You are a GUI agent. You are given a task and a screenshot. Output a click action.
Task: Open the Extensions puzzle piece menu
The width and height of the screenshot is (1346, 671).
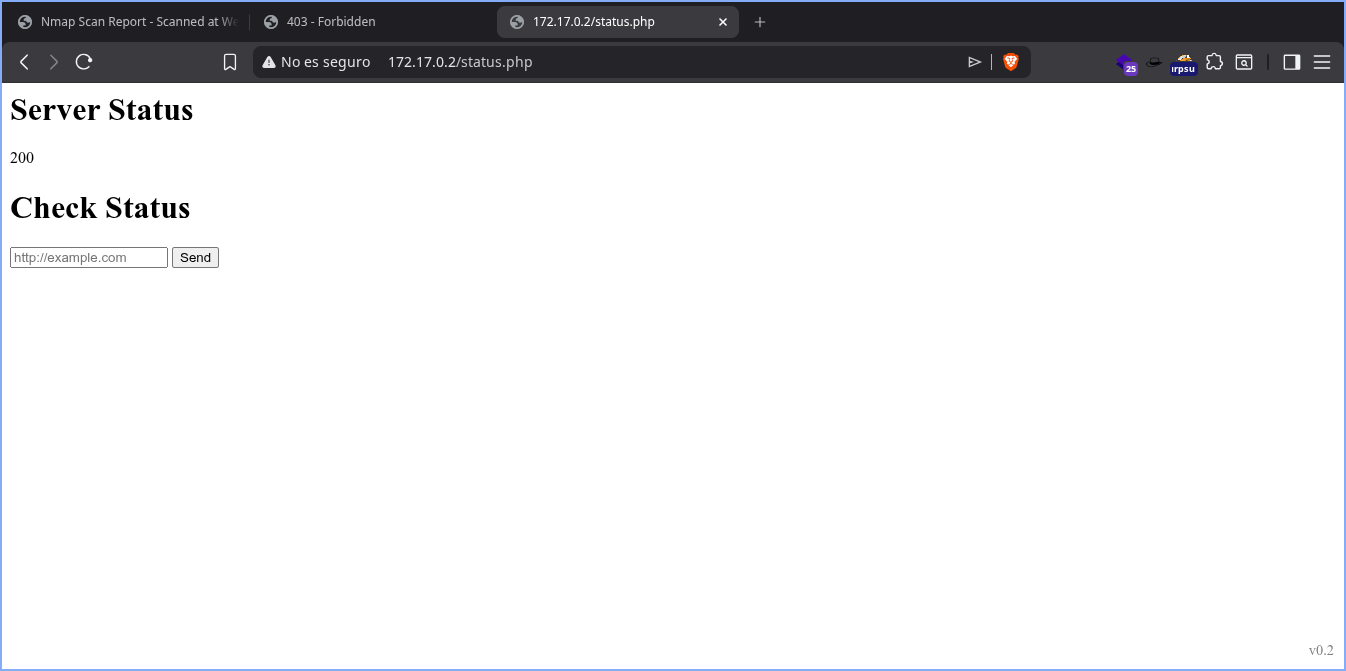tap(1214, 62)
